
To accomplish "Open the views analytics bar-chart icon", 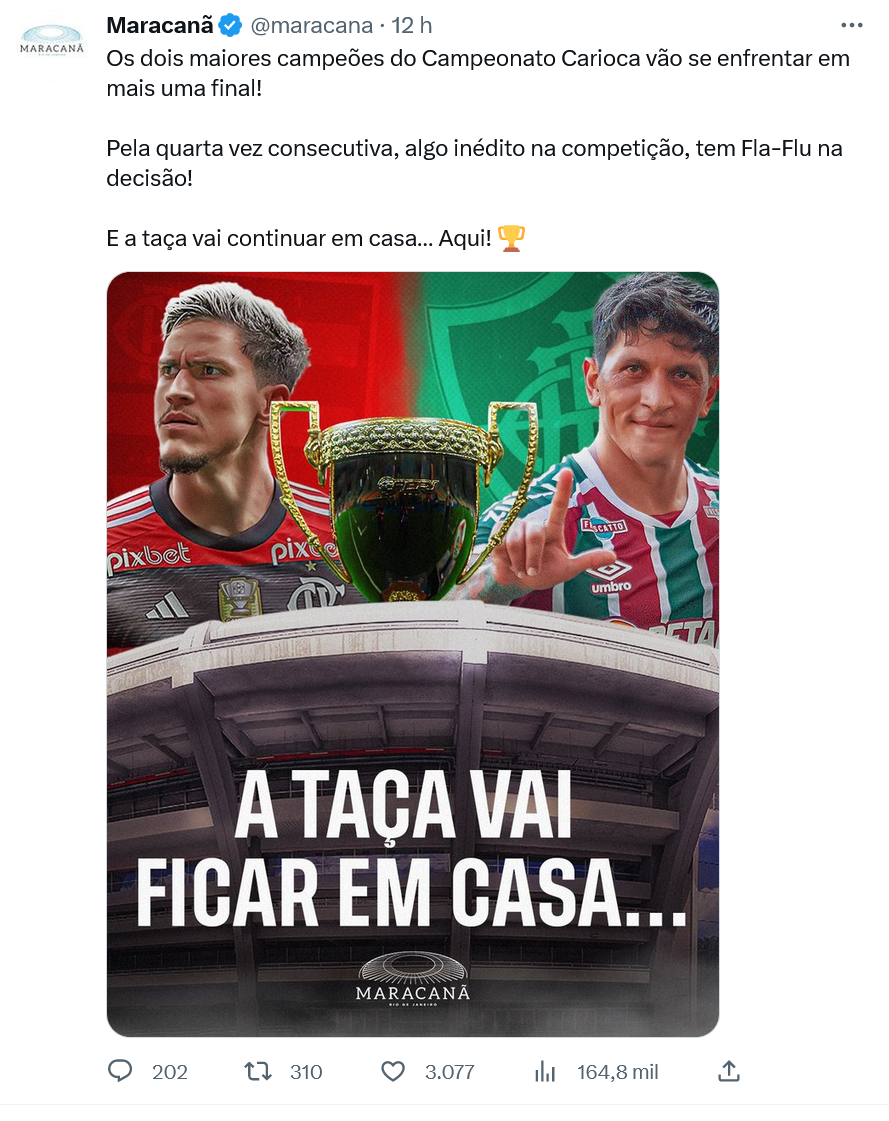I will (x=545, y=1071).
